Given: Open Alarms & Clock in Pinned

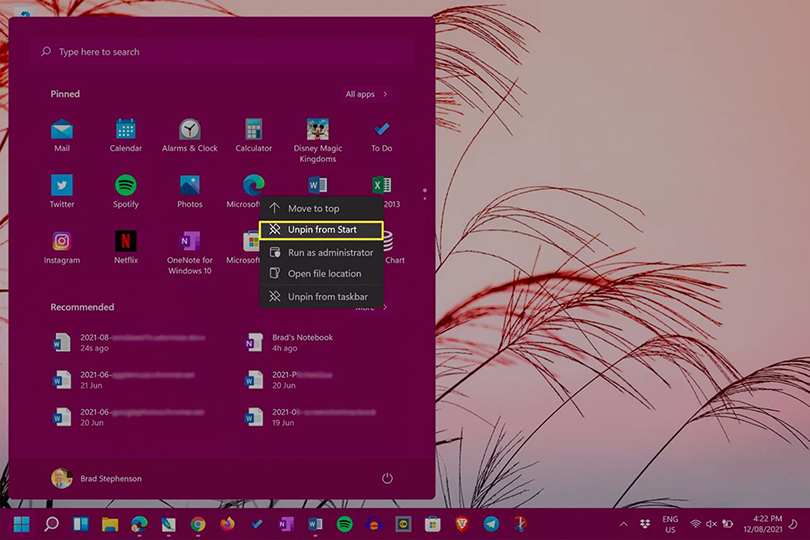Looking at the screenshot, I should coord(190,135).
